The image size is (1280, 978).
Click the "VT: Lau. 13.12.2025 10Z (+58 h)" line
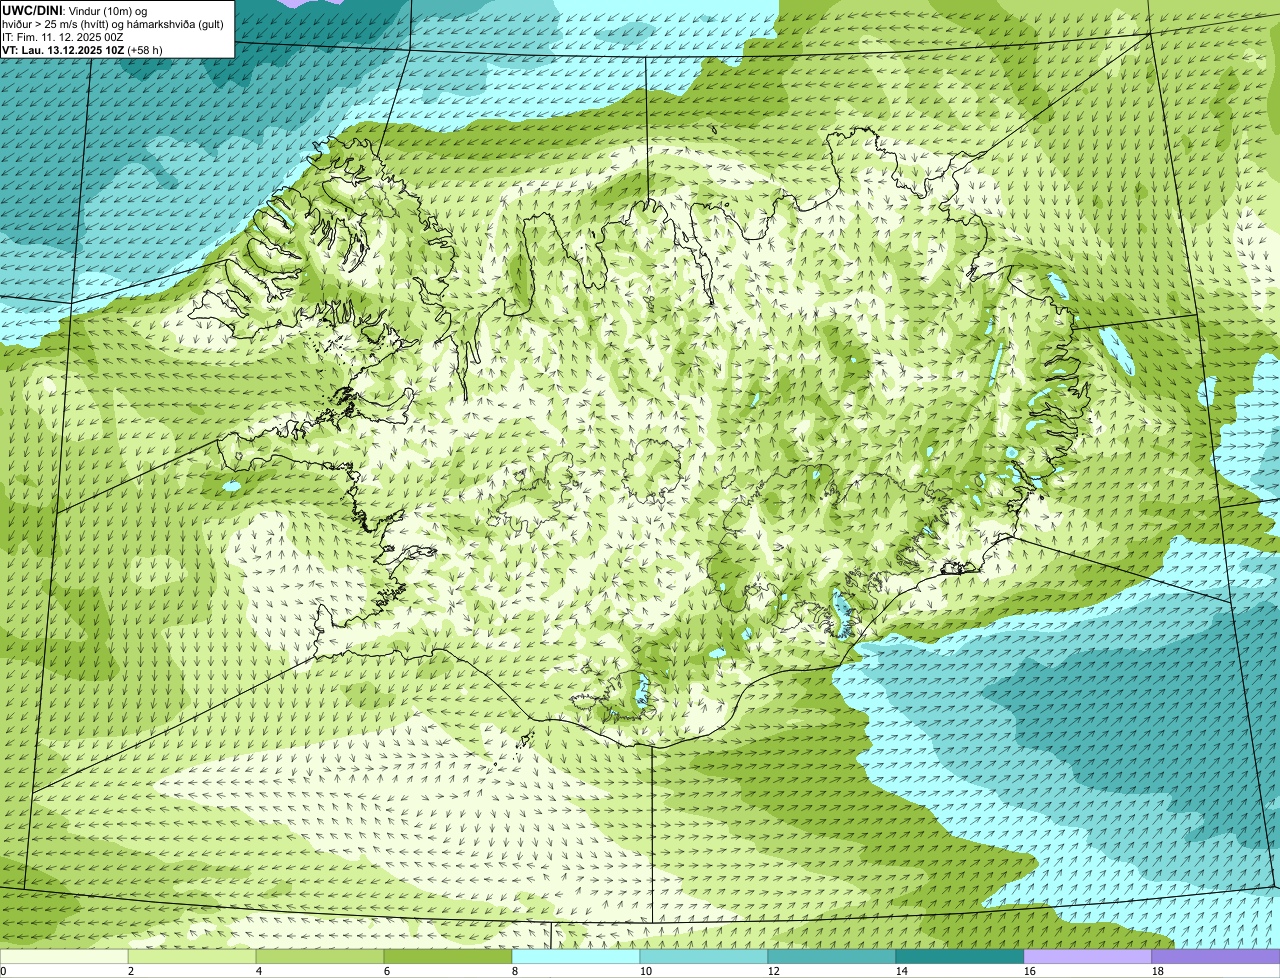coord(83,49)
